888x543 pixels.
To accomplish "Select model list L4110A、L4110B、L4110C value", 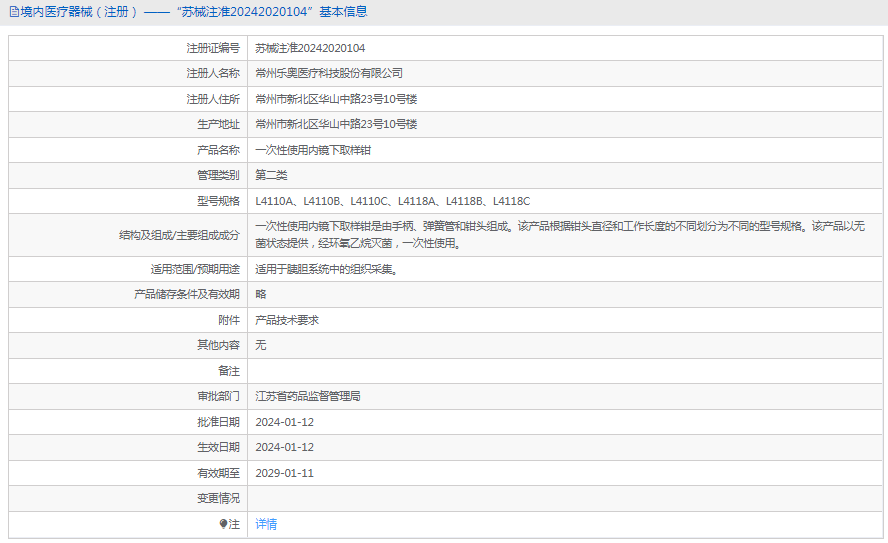I will pyautogui.click(x=392, y=201).
